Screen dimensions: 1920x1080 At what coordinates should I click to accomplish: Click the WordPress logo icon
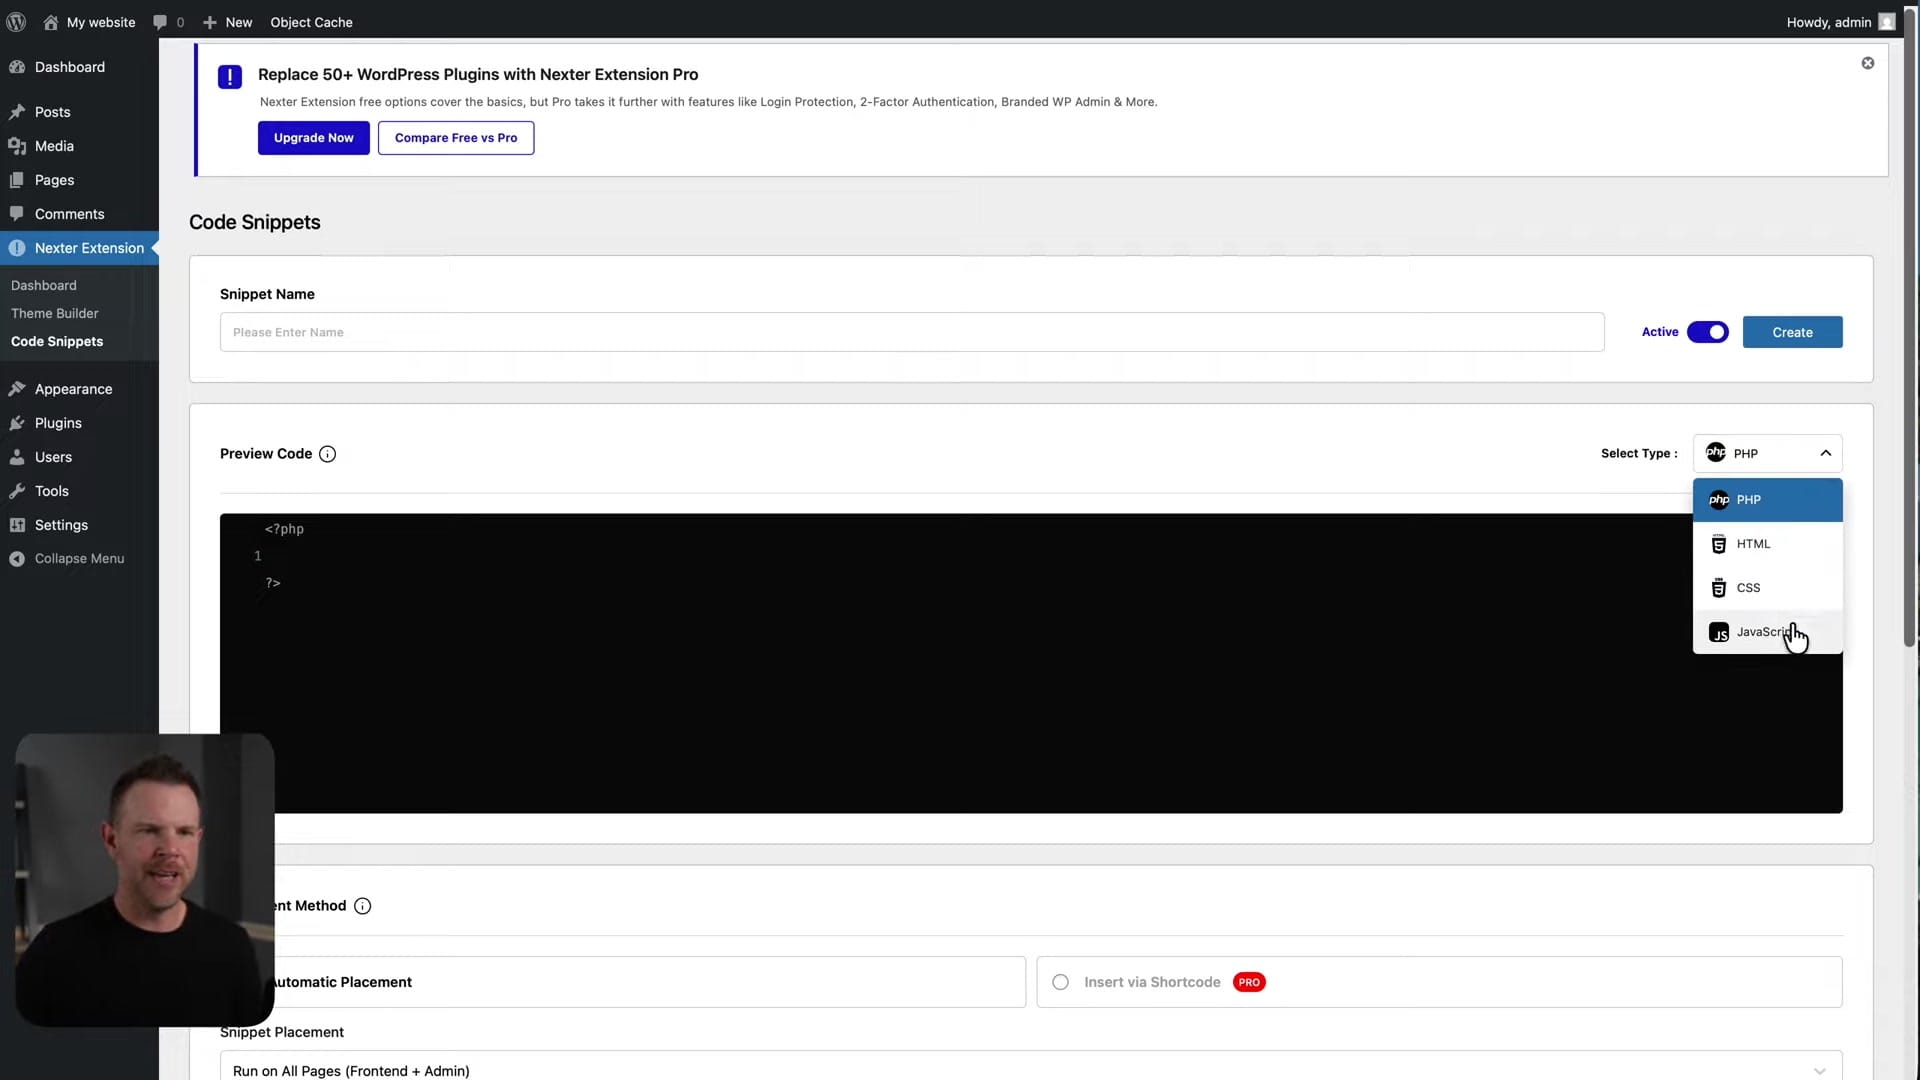point(16,21)
